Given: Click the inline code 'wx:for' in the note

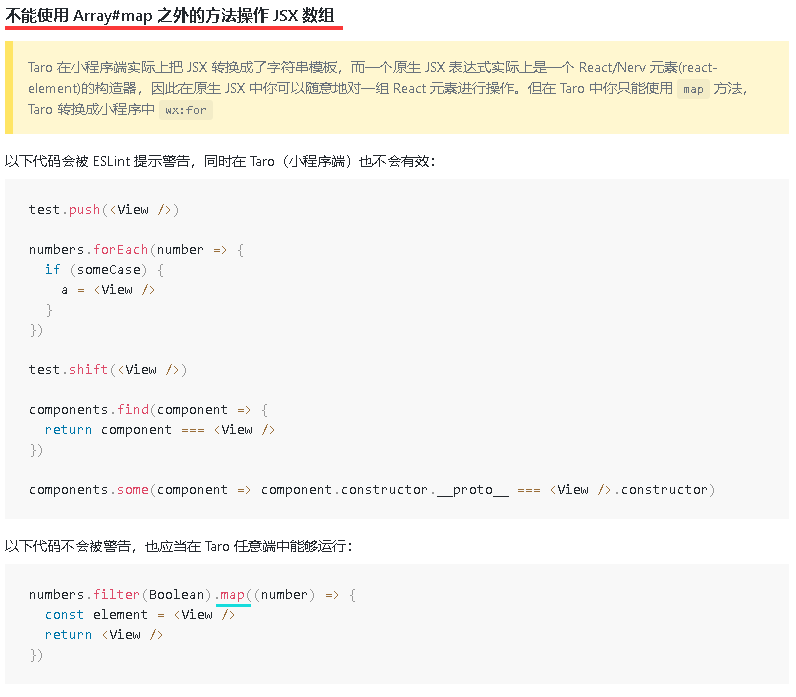Looking at the screenshot, I should pos(186,110).
